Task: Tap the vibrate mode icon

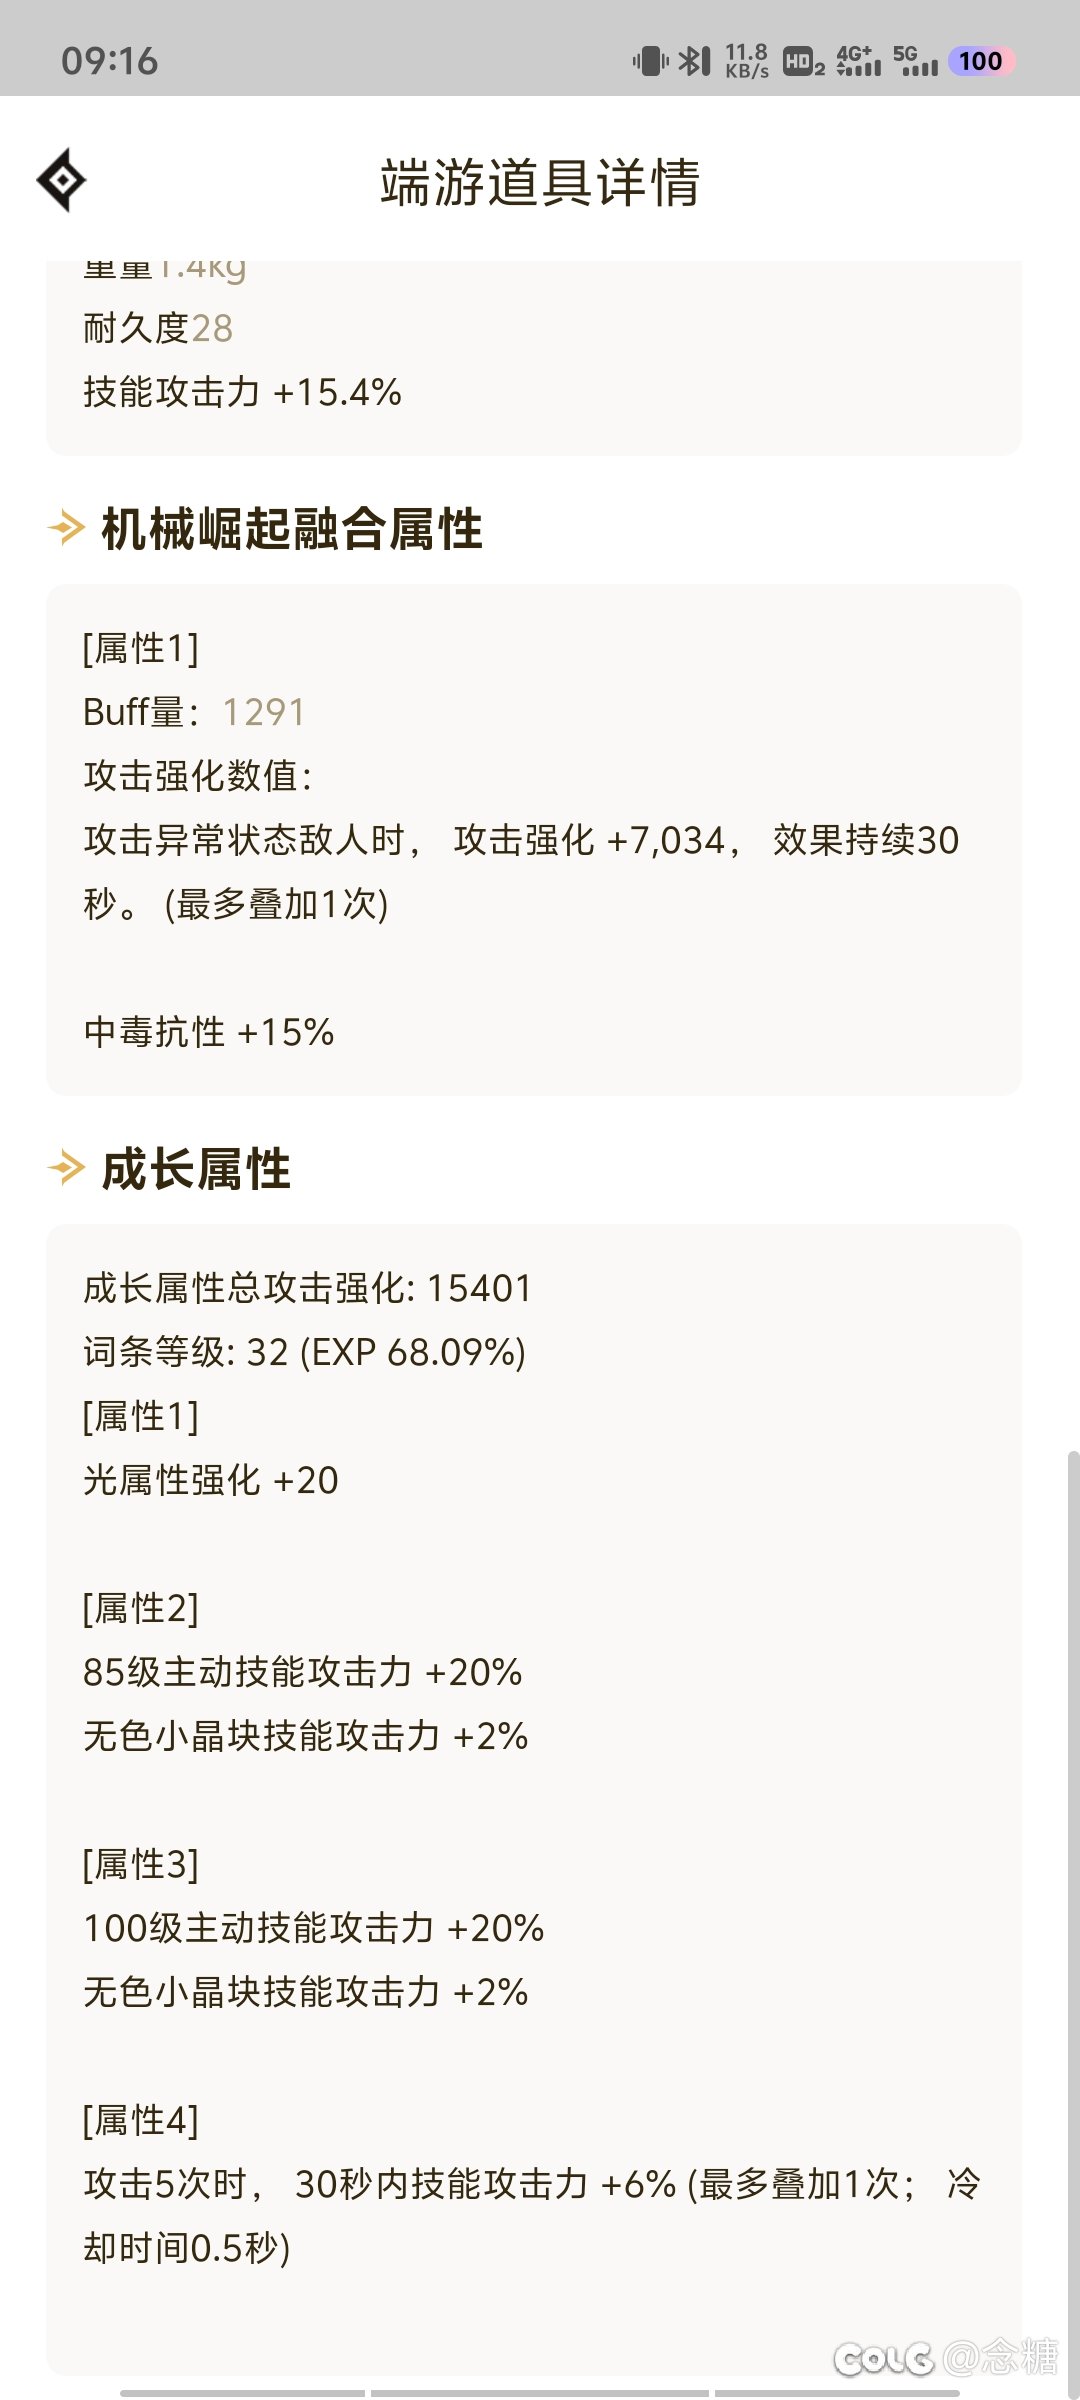Action: click(x=650, y=61)
